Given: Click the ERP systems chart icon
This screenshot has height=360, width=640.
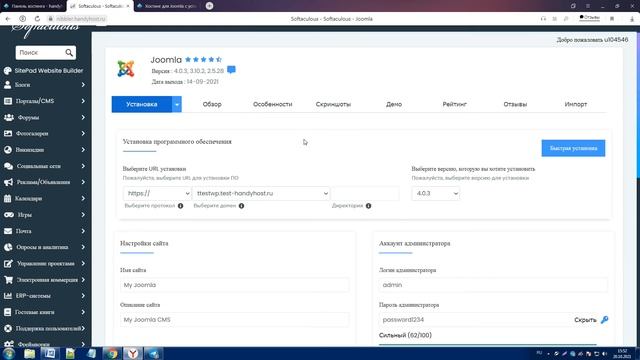Looking at the screenshot, I should pos(8,296).
